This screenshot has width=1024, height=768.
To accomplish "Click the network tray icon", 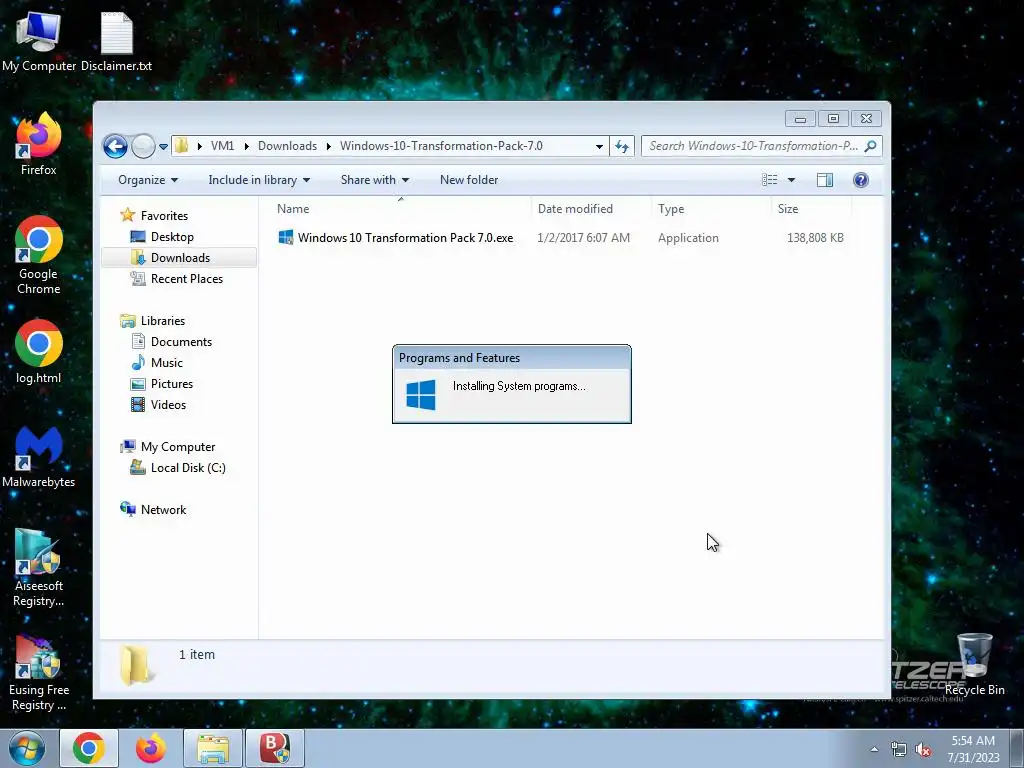I will coord(899,750).
